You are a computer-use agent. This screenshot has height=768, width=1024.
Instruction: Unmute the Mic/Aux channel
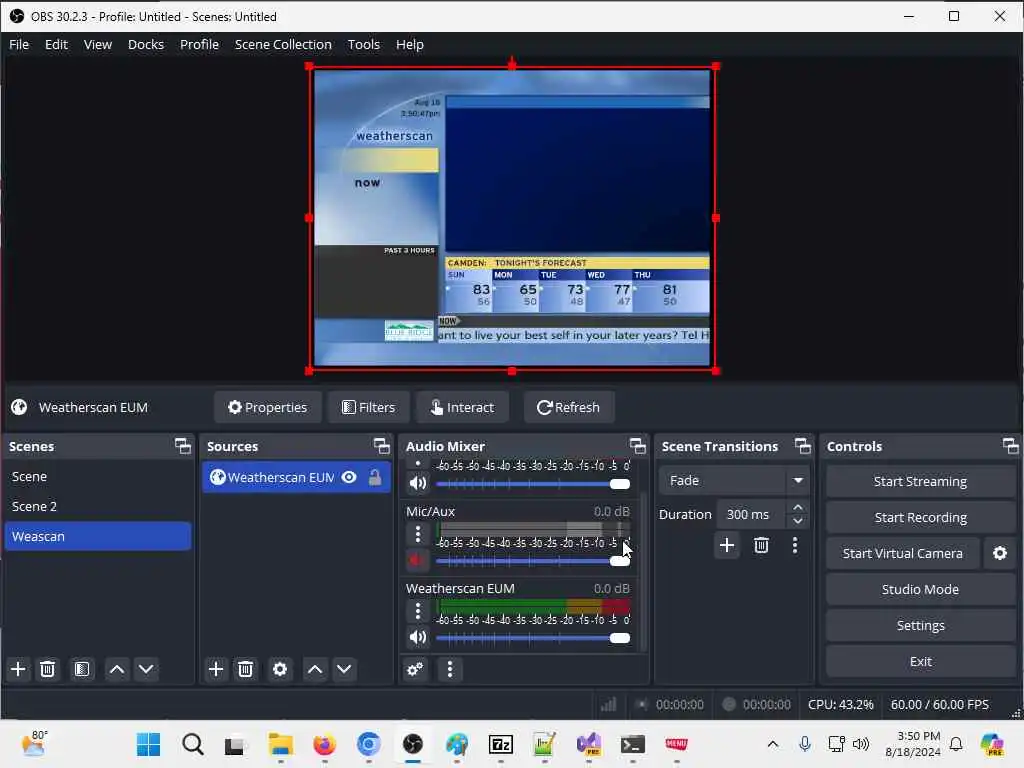417,560
